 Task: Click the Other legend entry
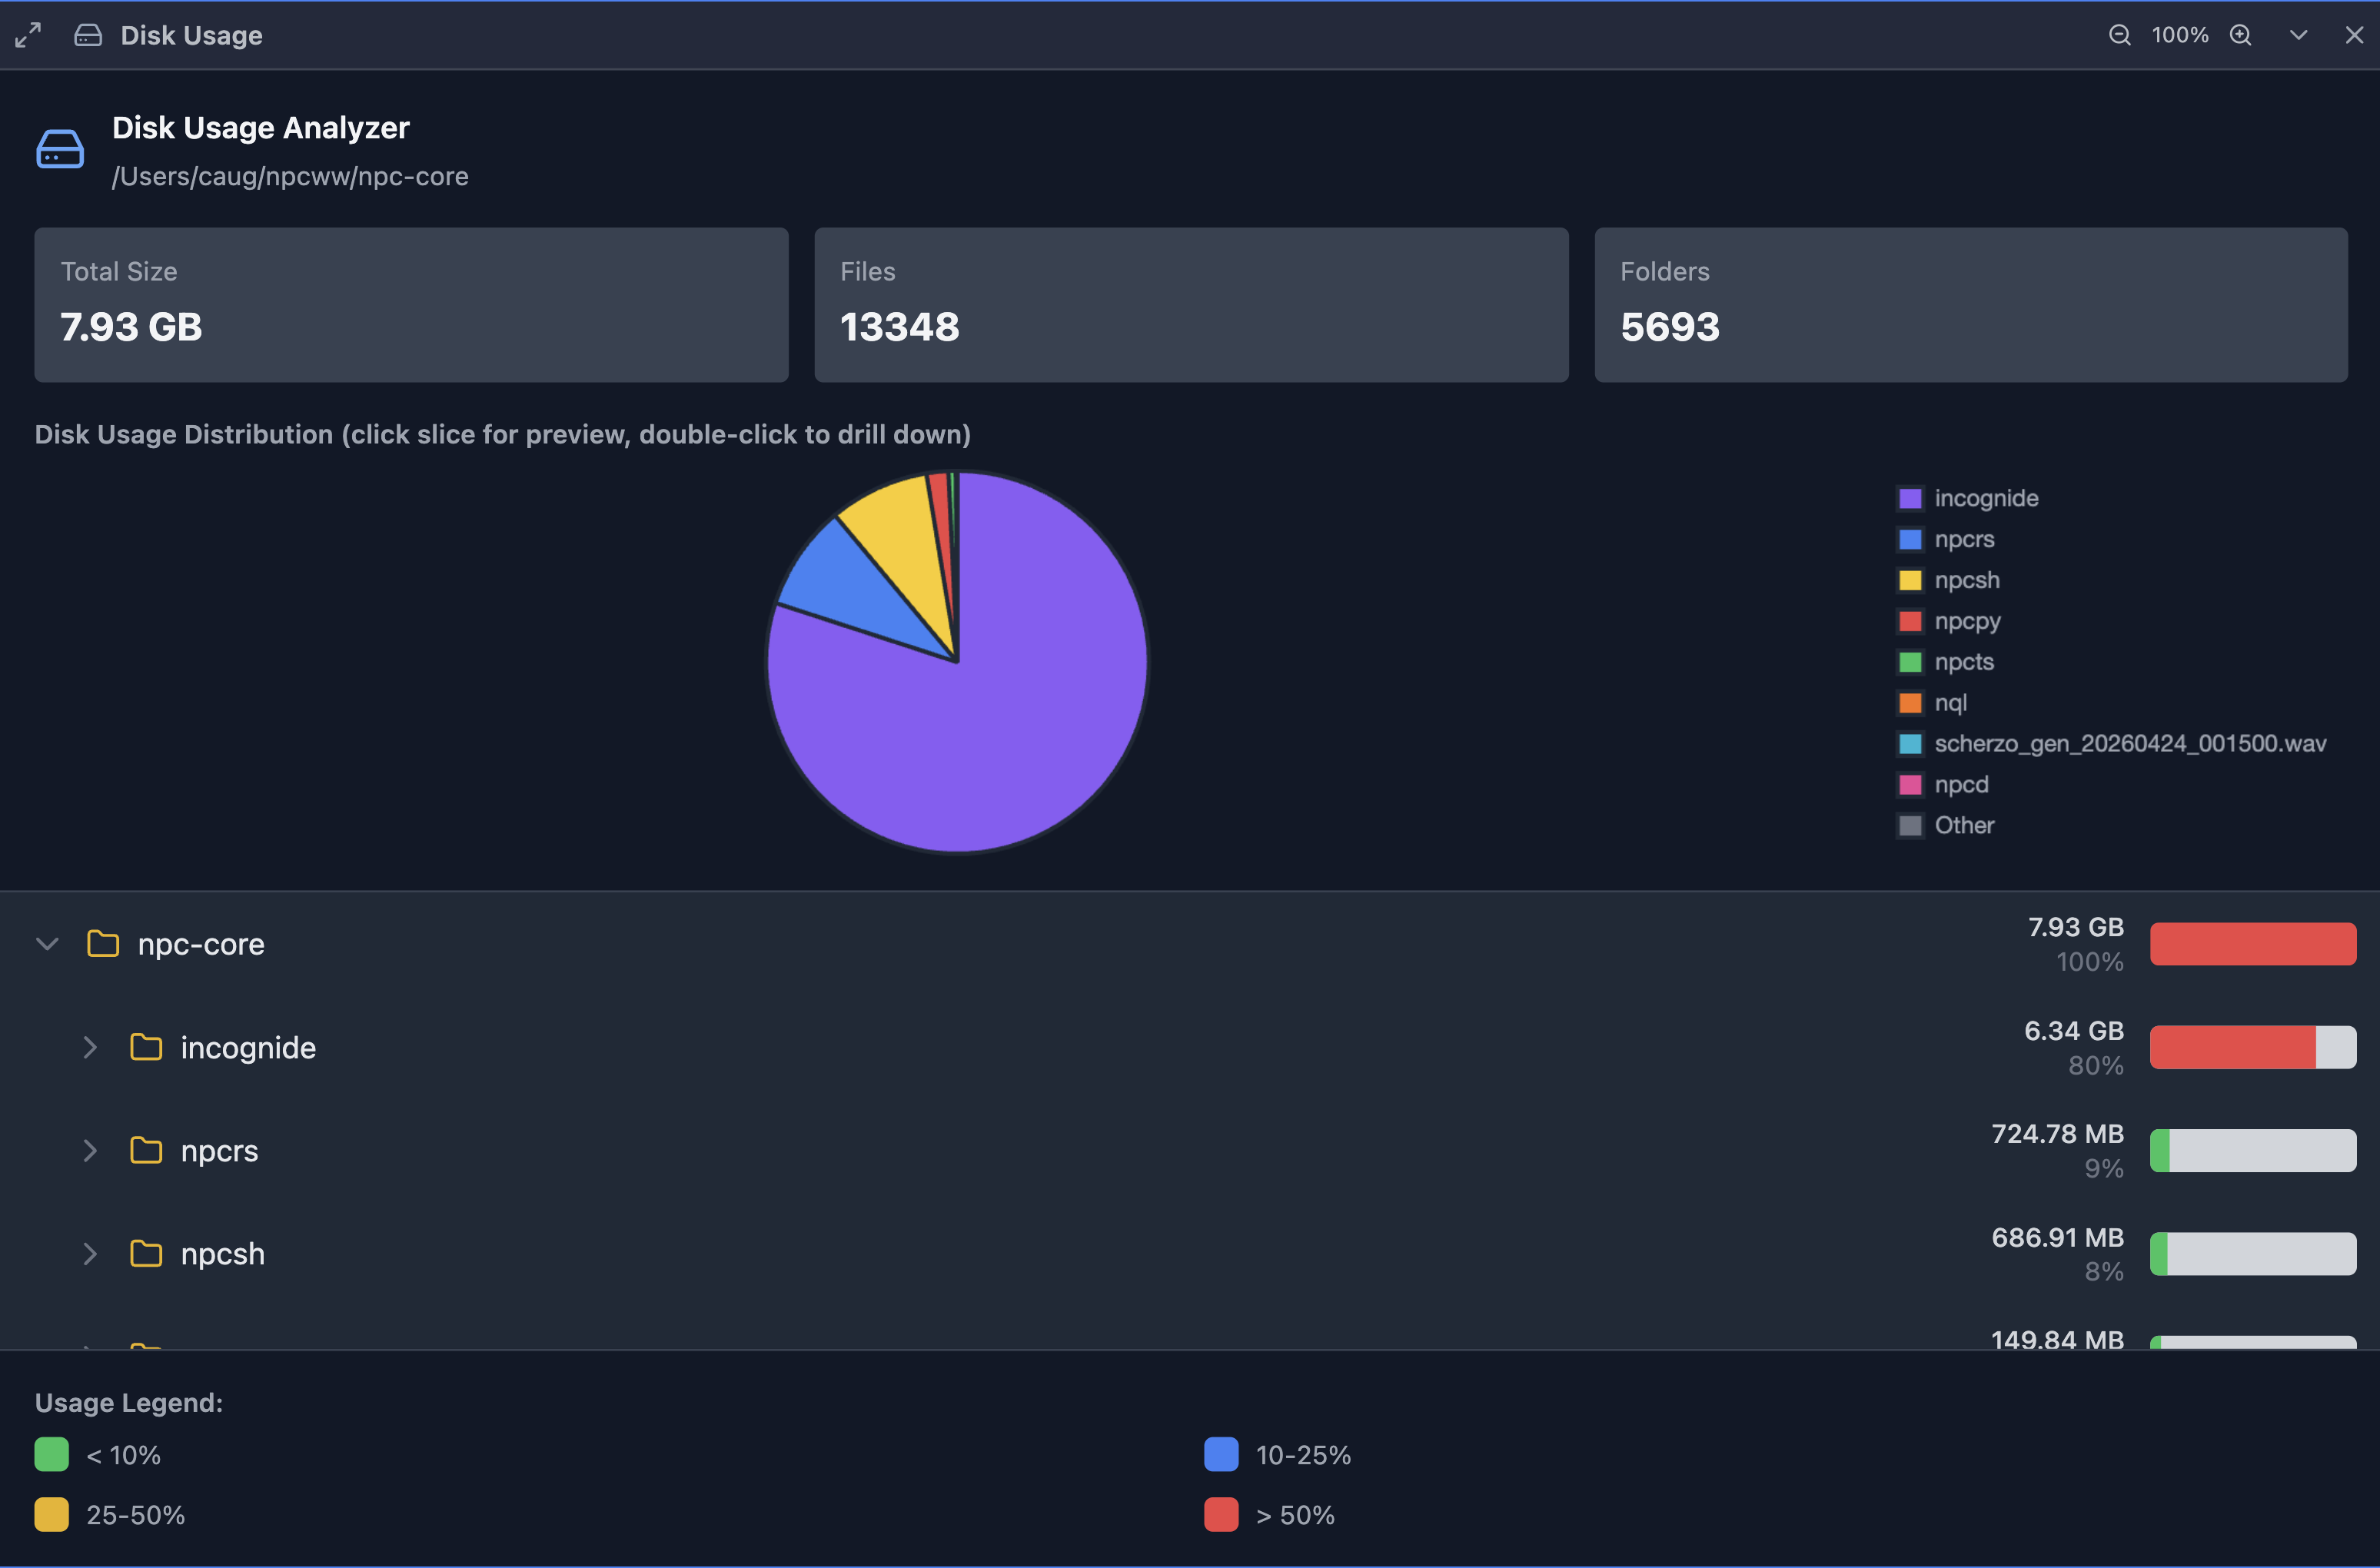click(1946, 826)
